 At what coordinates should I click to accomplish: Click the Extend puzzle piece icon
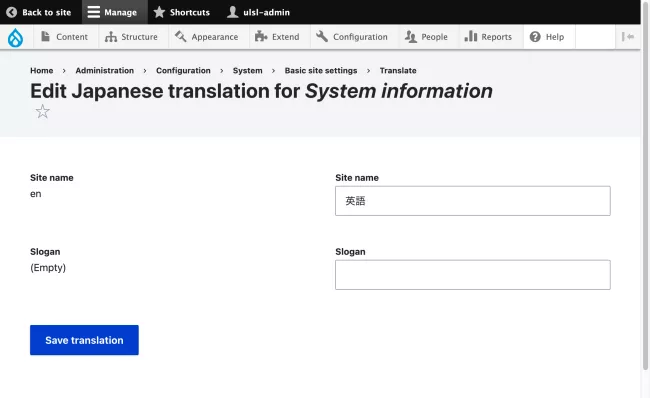(261, 36)
